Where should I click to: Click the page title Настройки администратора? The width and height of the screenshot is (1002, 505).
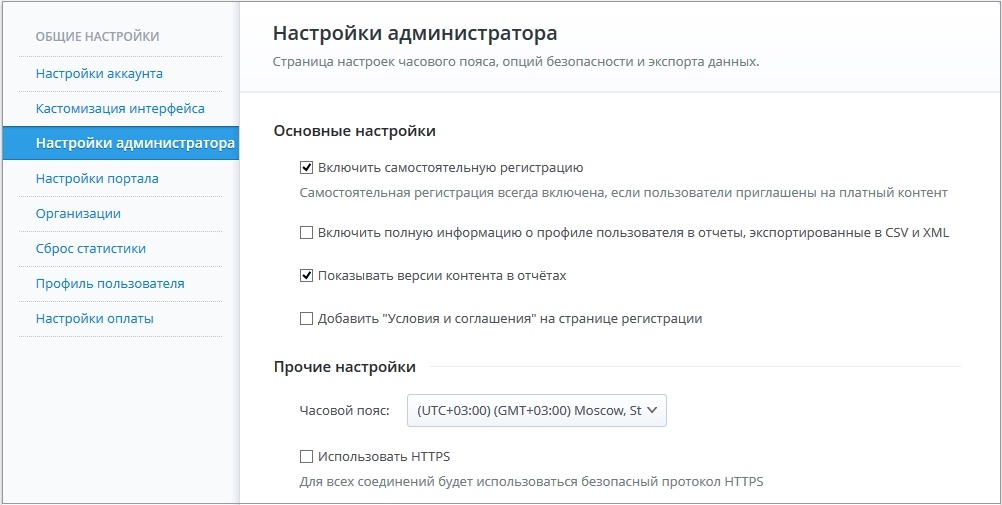tap(415, 34)
